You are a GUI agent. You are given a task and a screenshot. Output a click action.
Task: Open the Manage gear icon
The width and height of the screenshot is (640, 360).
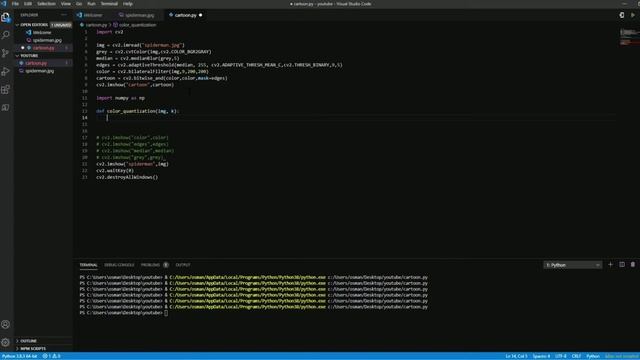point(6,342)
